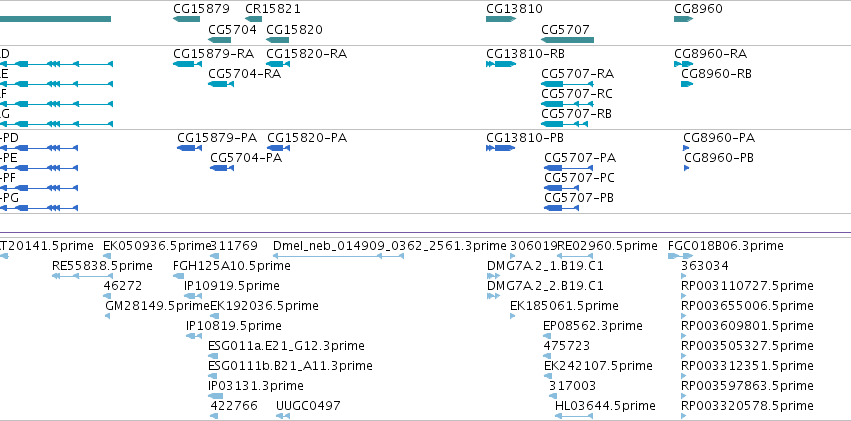Click the HL03644.5prime EST label
The image size is (851, 421).
(x=605, y=405)
